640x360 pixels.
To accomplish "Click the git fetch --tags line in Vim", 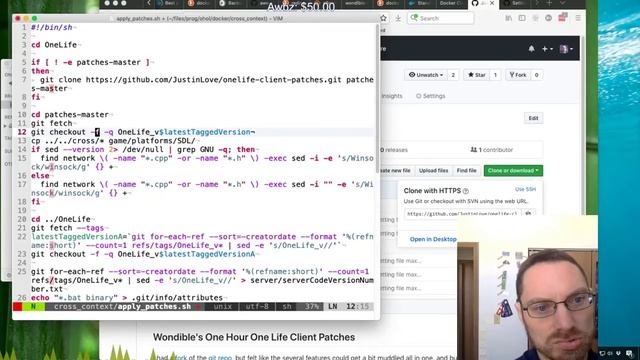I will (x=67, y=228).
